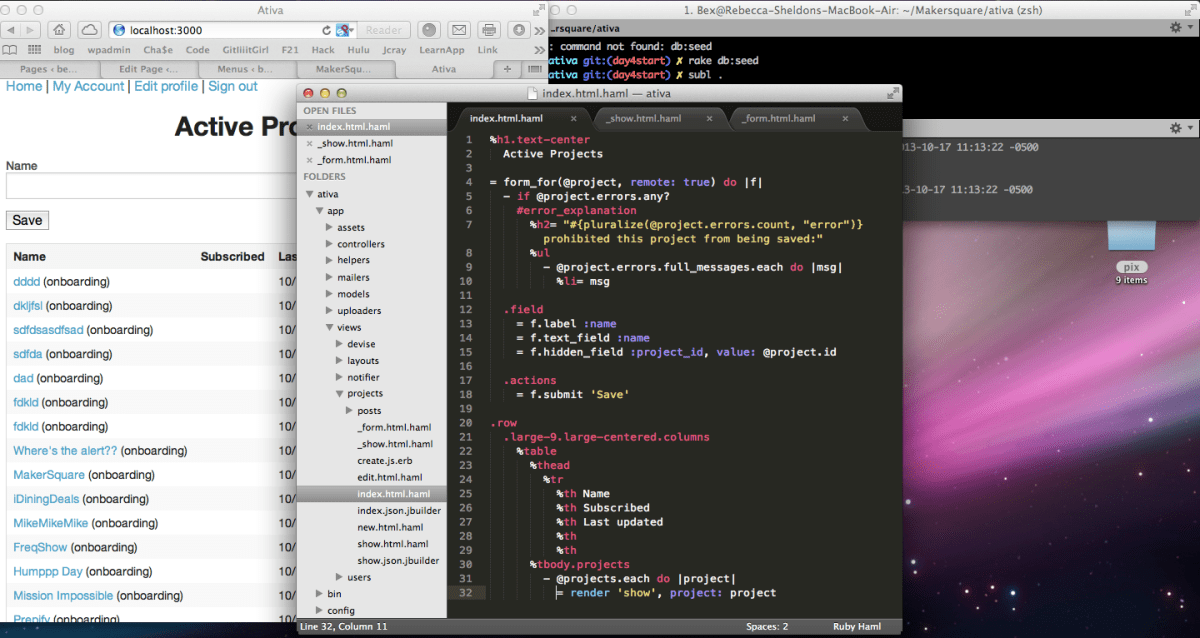Click the mail envelope toolbar icon
Viewport: 1200px width, 638px height.
click(458, 30)
